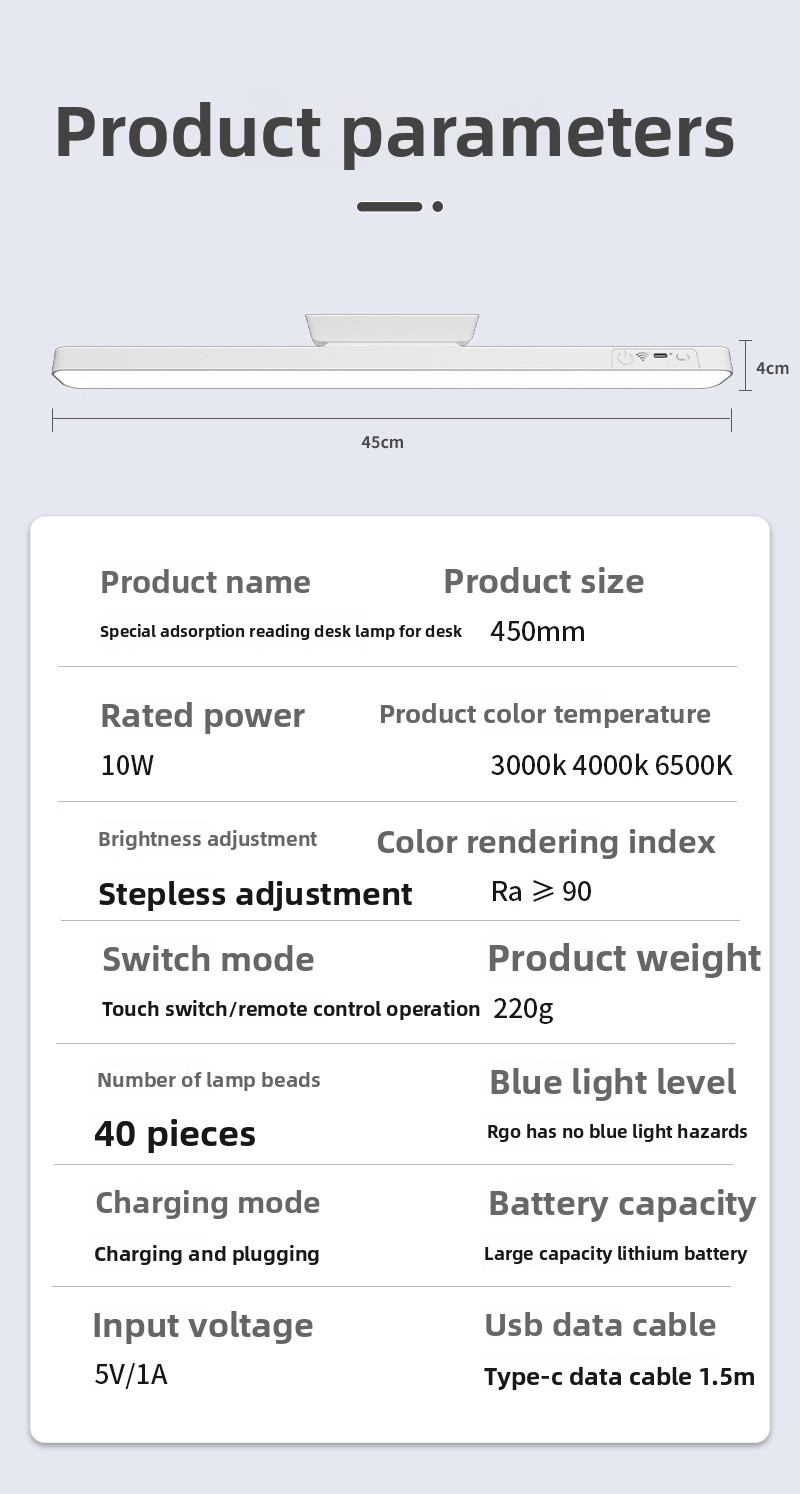800x1494 pixels.
Task: Click the 450mm product size value
Action: coord(537,632)
